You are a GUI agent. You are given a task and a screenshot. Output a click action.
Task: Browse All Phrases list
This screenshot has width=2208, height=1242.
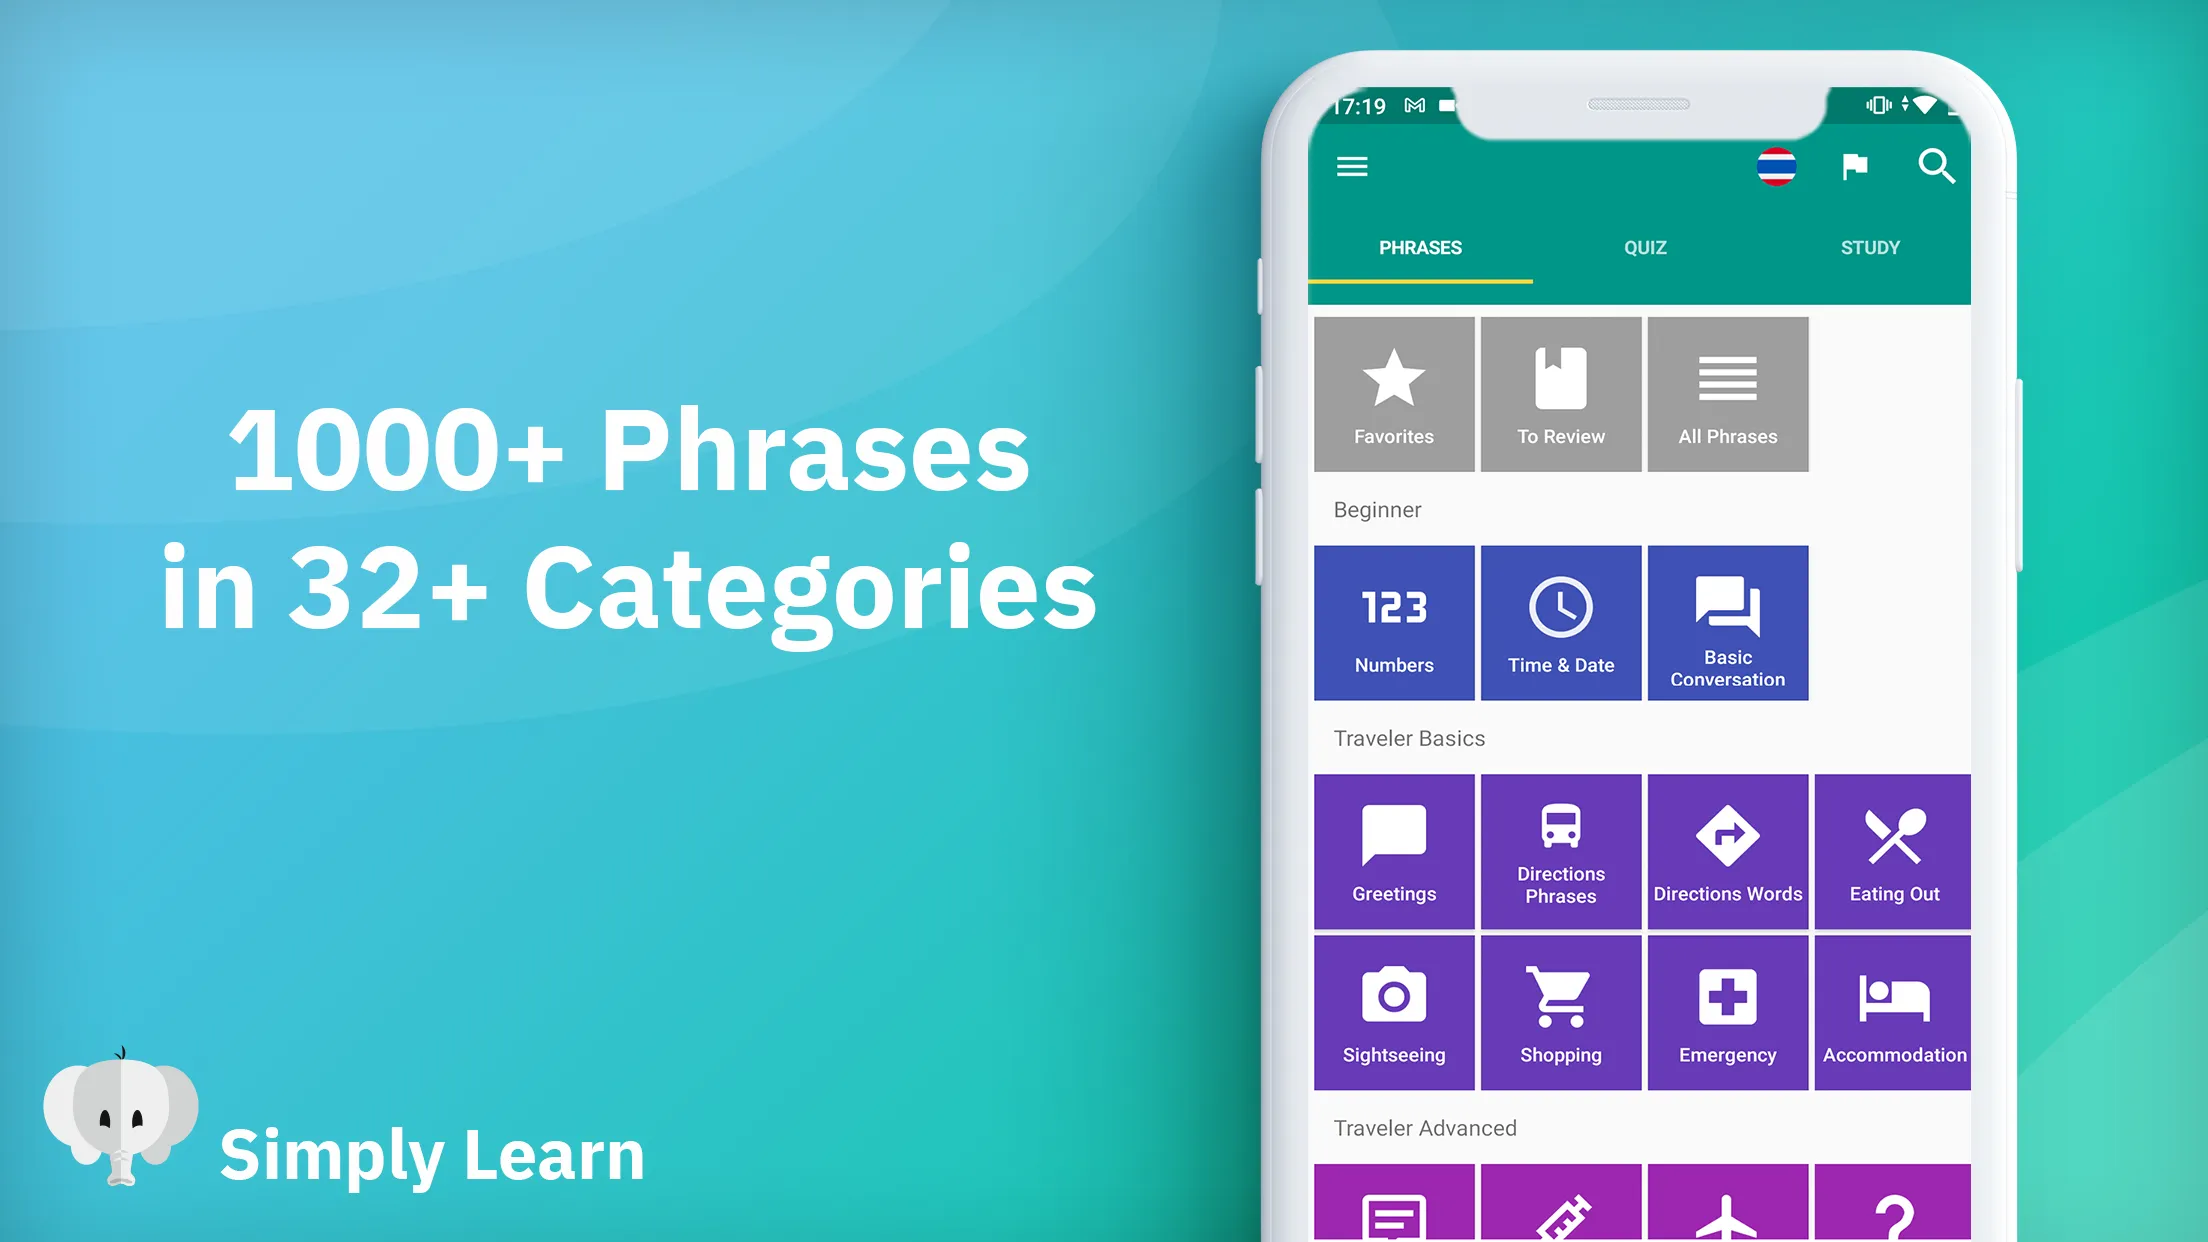point(1727,394)
